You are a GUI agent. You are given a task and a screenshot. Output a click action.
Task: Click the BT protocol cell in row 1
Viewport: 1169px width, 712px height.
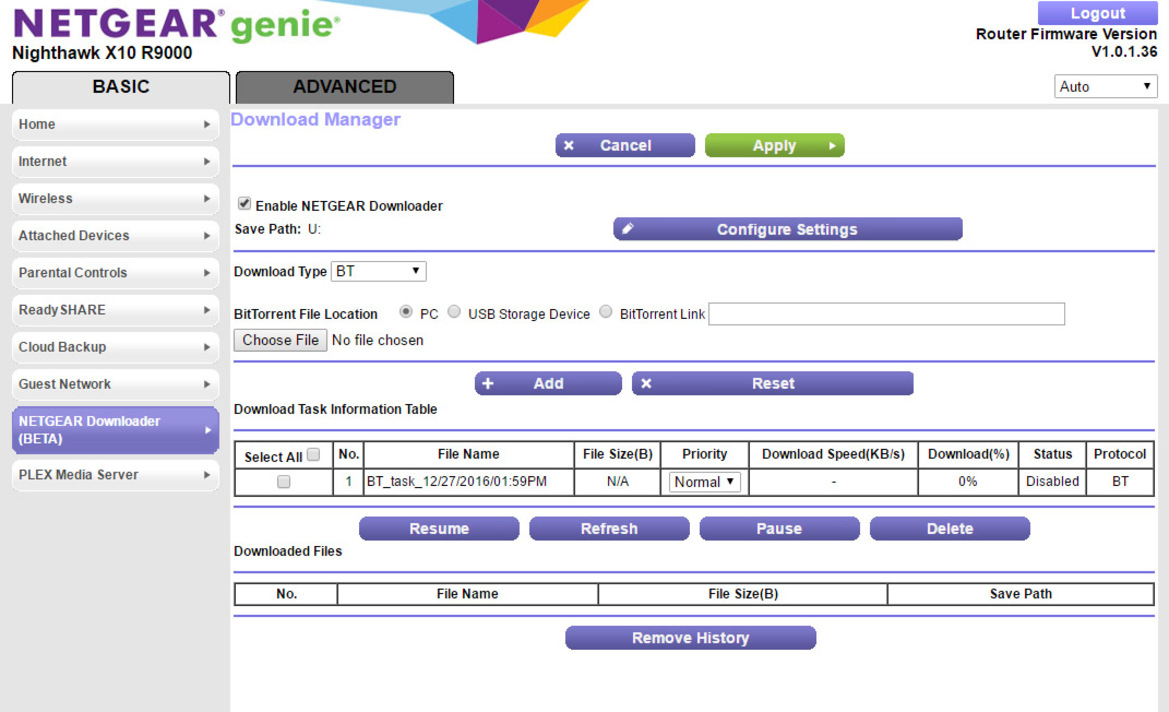tap(1120, 482)
